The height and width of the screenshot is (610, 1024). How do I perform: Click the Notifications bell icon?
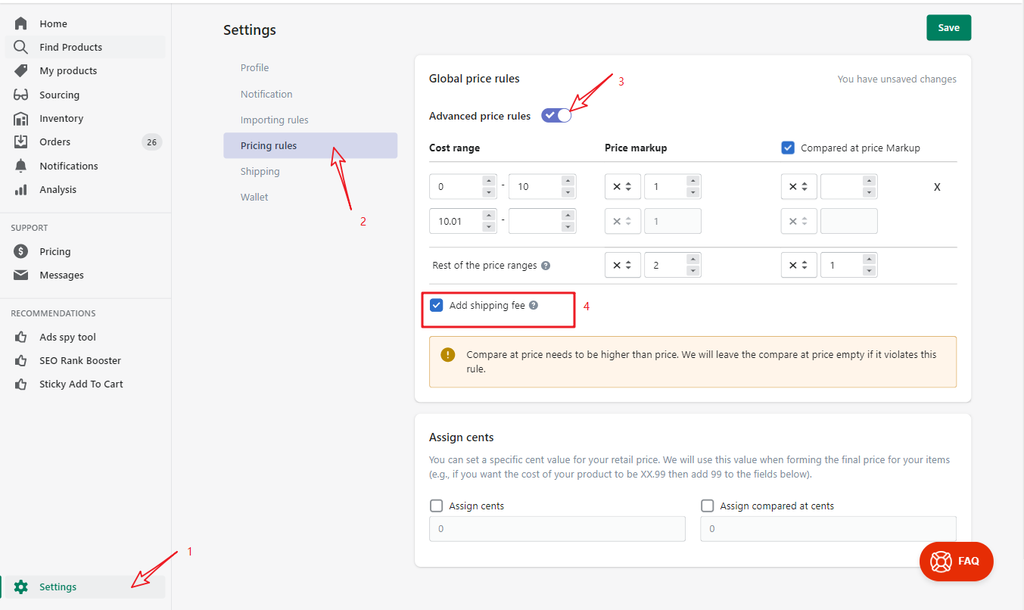(21, 166)
